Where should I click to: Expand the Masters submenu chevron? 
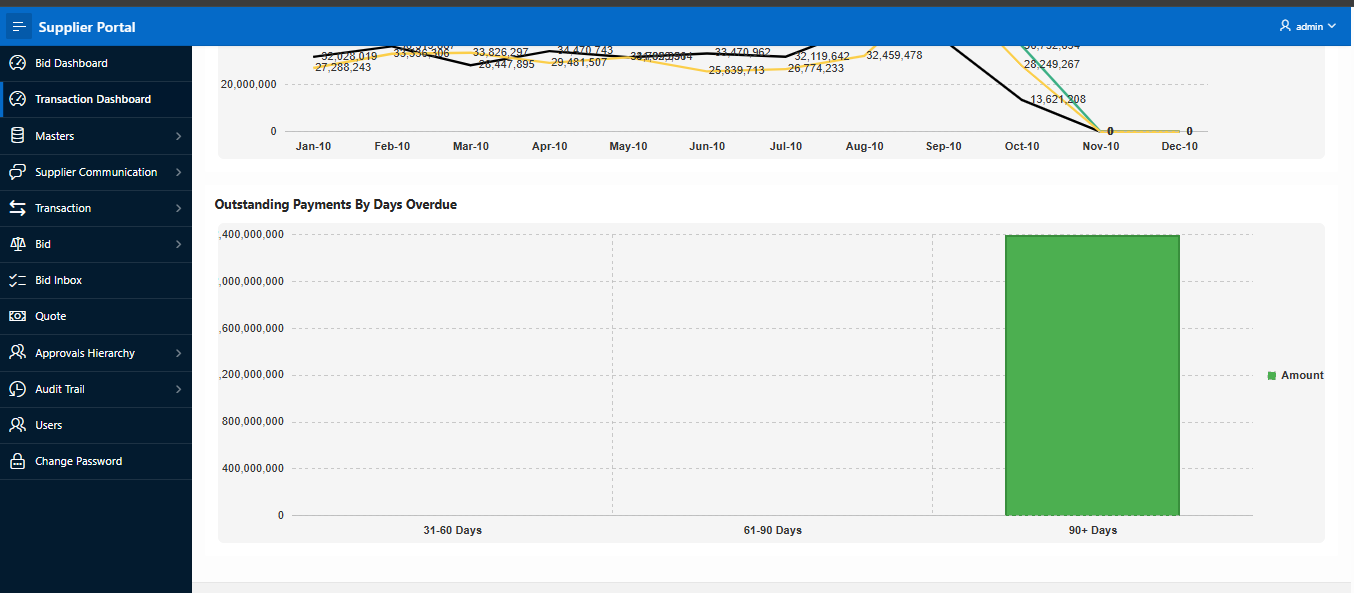tap(178, 136)
